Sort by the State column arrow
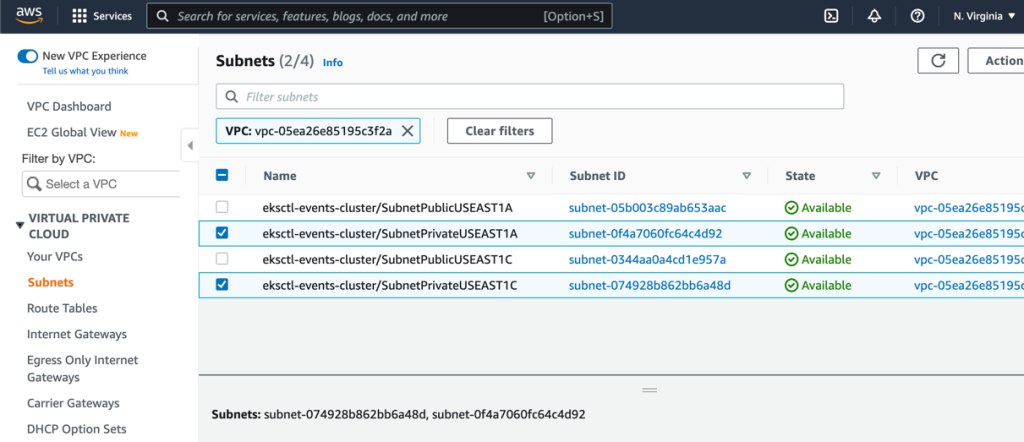Viewport: 1024px width, 442px height. pos(876,176)
